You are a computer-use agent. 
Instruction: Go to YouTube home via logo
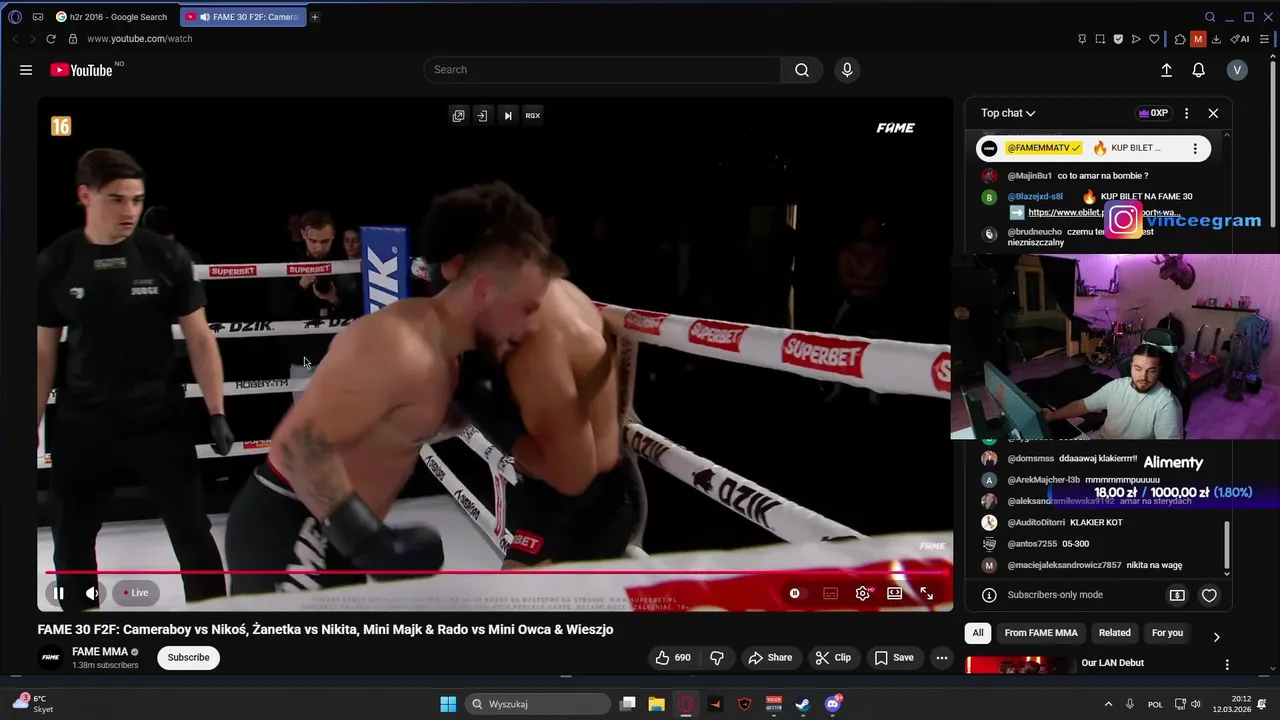(x=82, y=70)
